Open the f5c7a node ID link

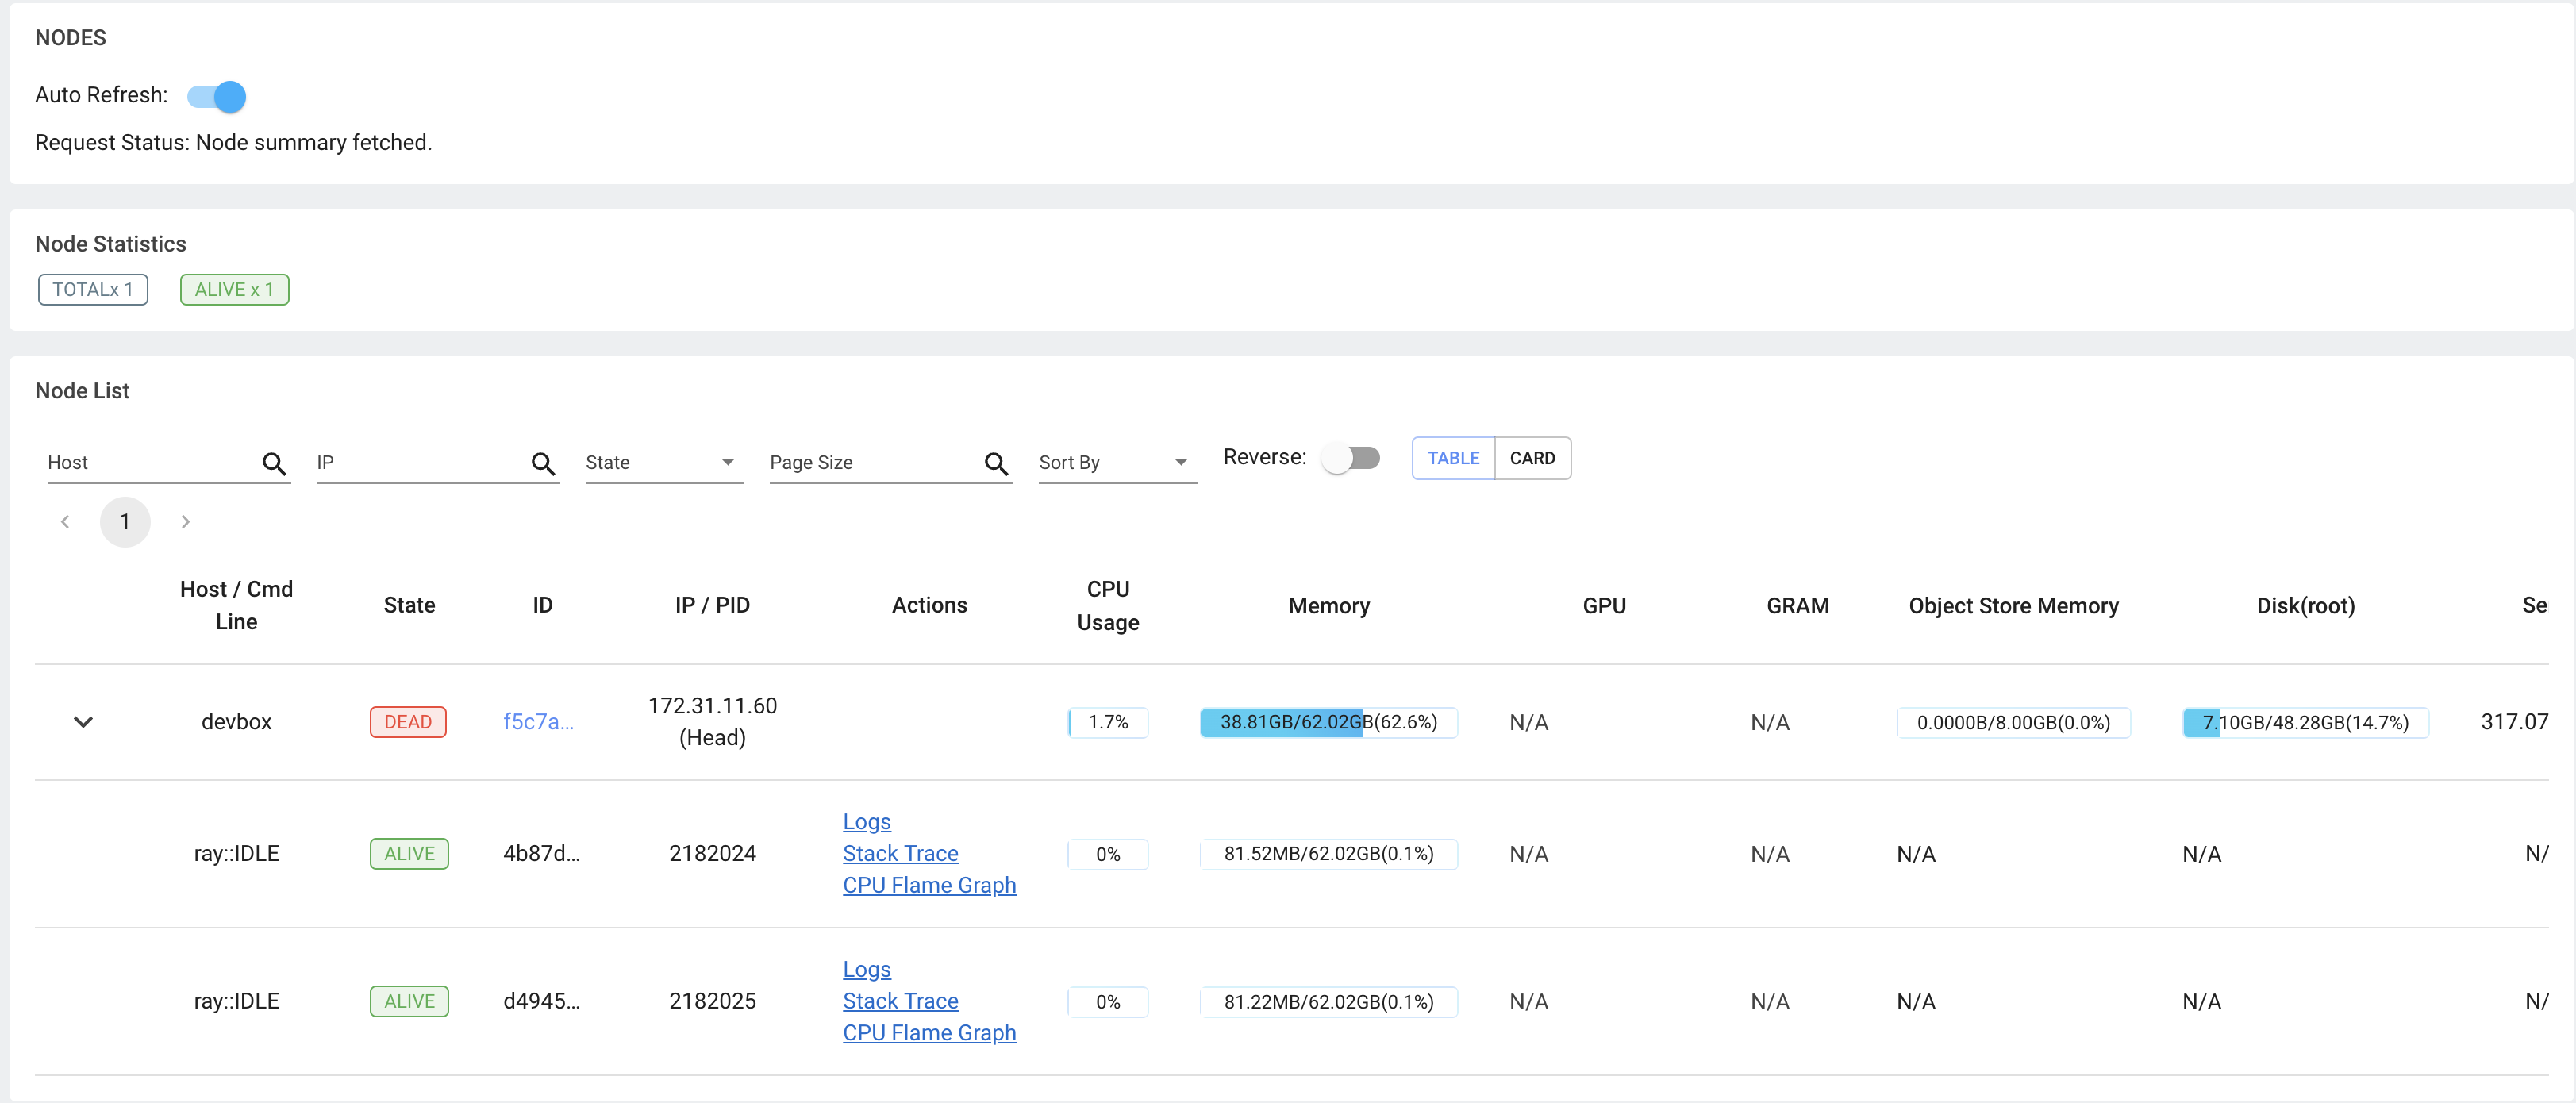pyautogui.click(x=539, y=721)
